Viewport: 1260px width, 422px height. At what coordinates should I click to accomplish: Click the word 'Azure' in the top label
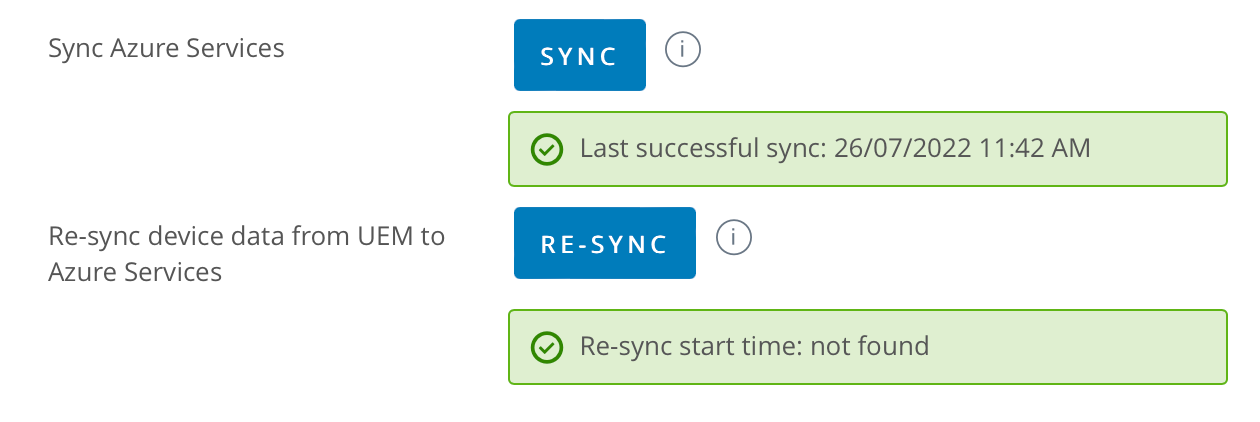(140, 48)
